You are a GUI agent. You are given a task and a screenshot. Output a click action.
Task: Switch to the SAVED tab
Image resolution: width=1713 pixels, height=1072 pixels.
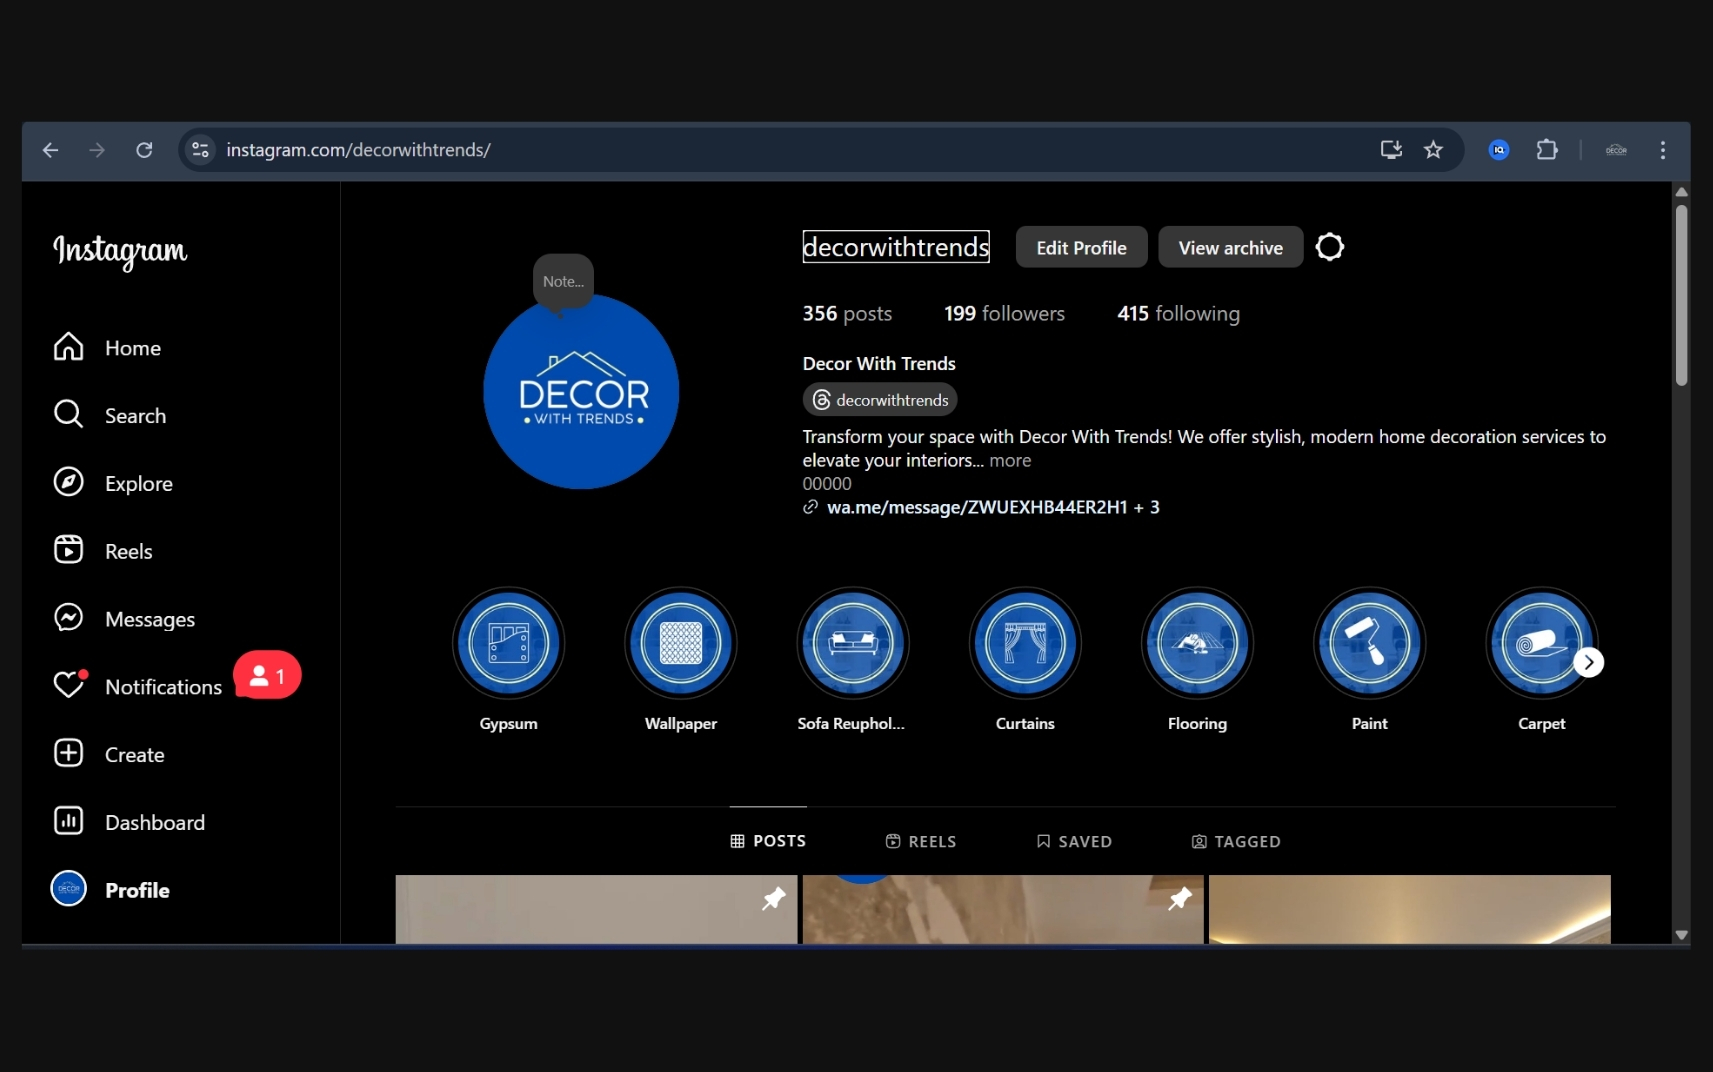(x=1074, y=842)
